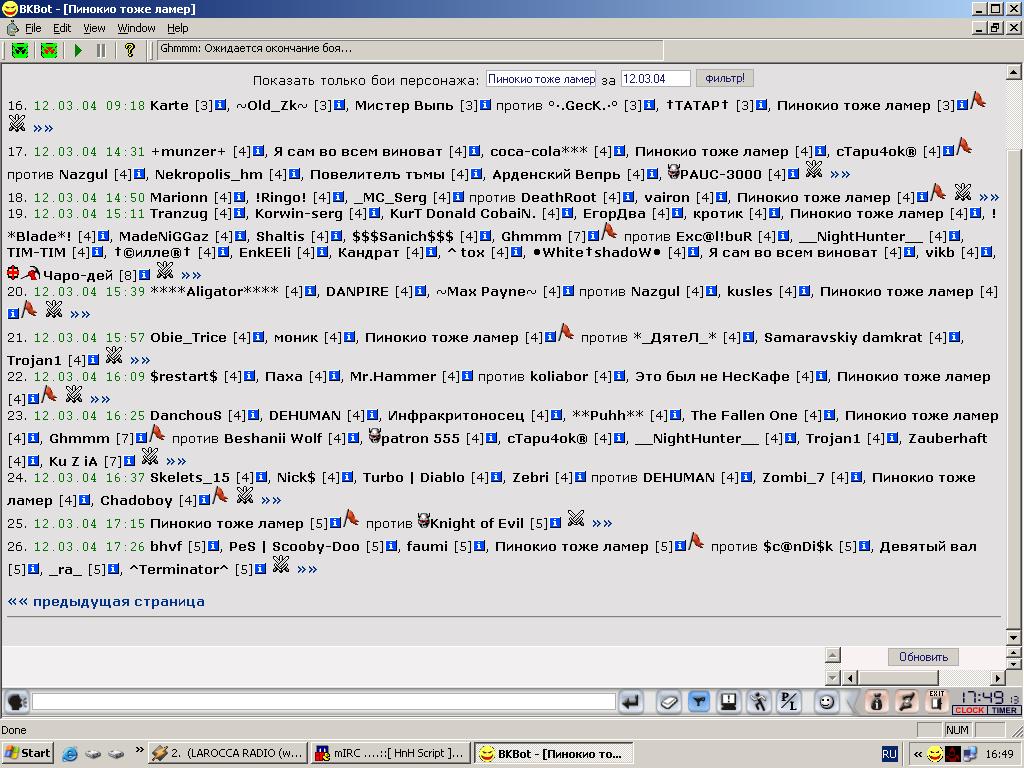Image resolution: width=1024 pixels, height=768 pixels.
Task: Click player name Marionn in fight 18
Action: 178,197
